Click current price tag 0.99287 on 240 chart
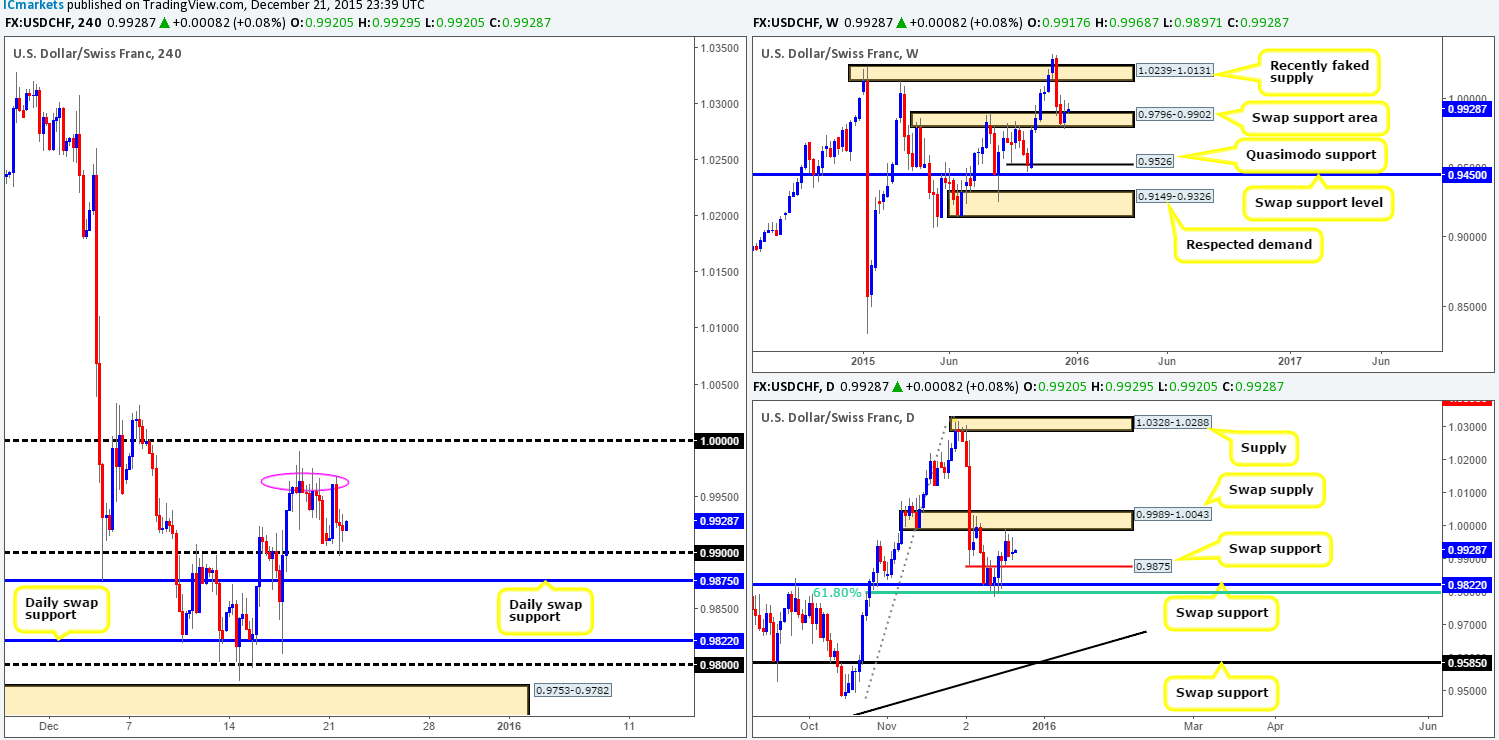Image resolution: width=1499 pixels, height=740 pixels. pos(719,520)
